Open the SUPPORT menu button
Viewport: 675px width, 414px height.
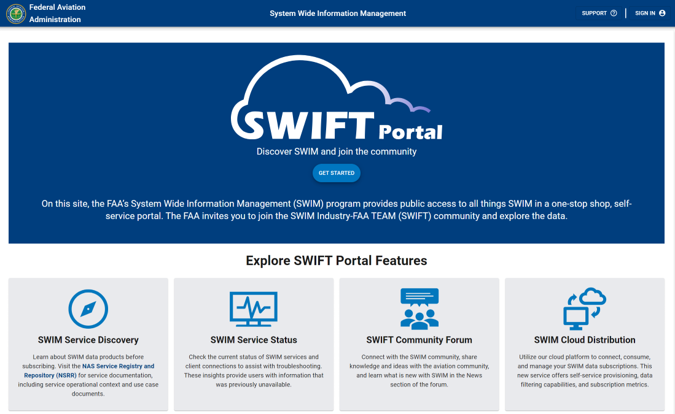599,13
